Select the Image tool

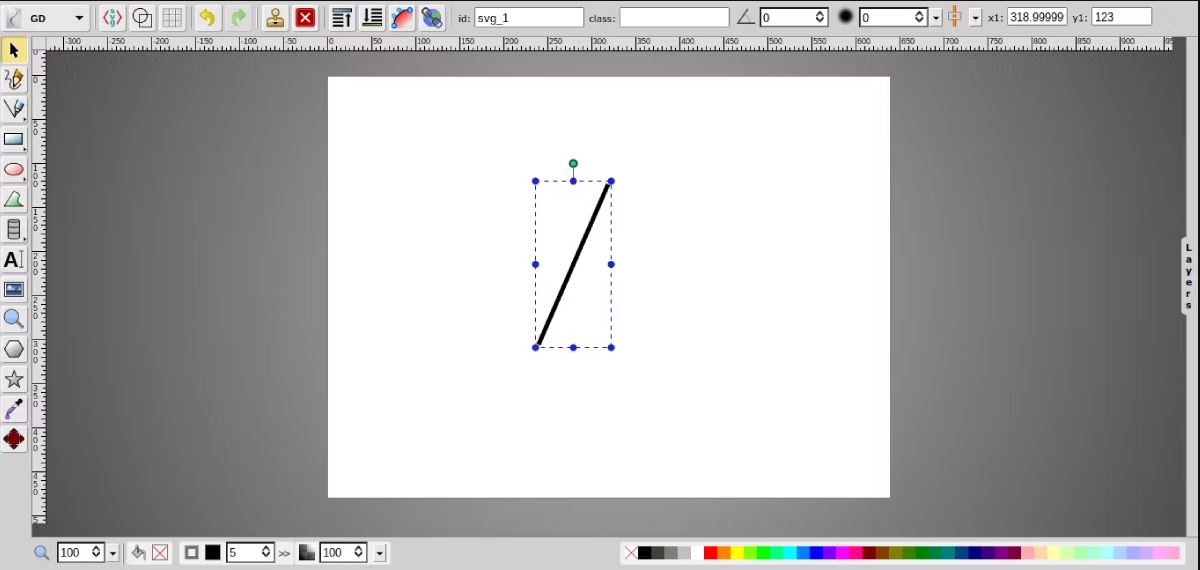[14, 289]
